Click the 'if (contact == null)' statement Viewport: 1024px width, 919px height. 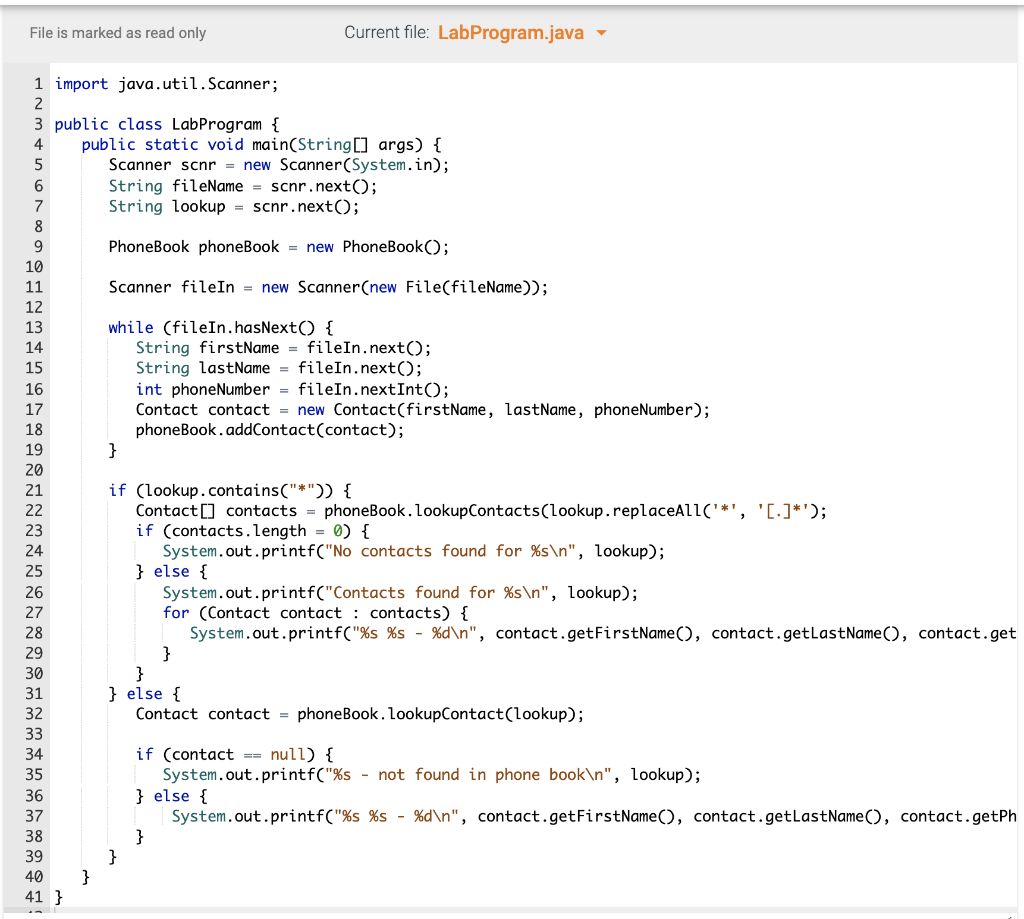[234, 755]
